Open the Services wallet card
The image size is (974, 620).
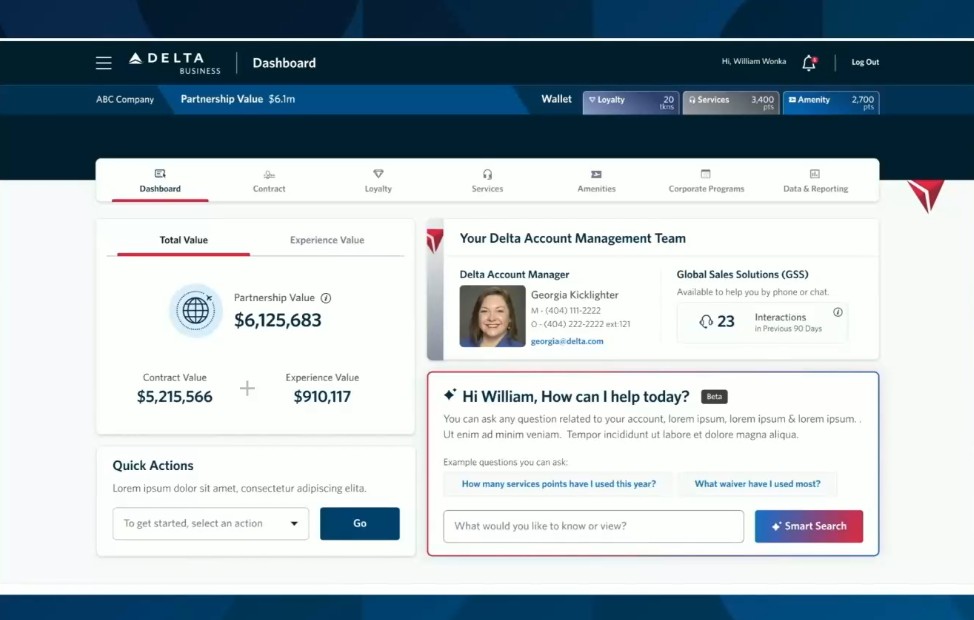pyautogui.click(x=730, y=103)
